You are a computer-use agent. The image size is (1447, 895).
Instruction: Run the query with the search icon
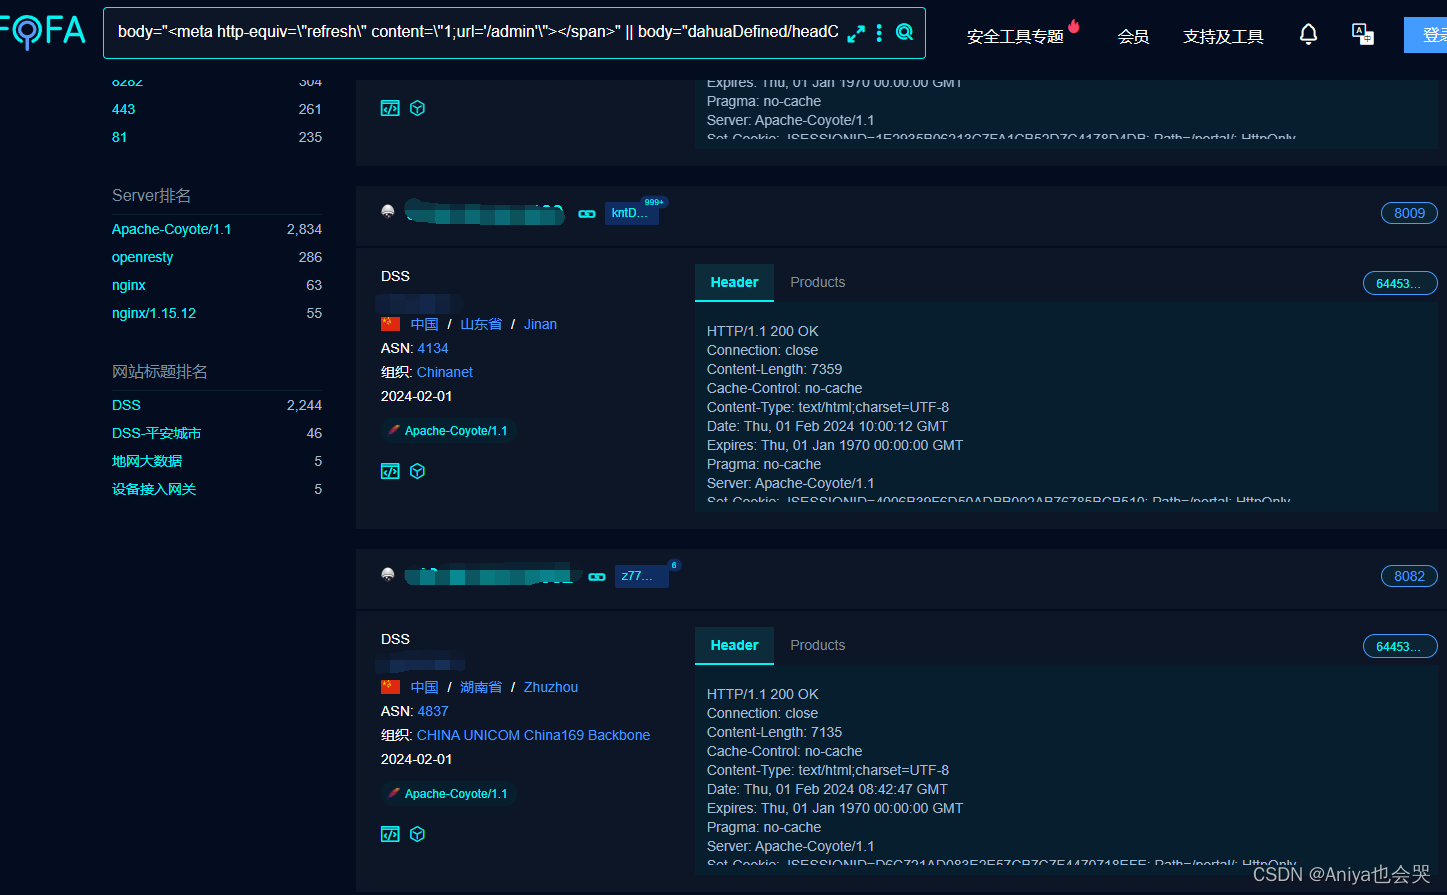point(904,32)
